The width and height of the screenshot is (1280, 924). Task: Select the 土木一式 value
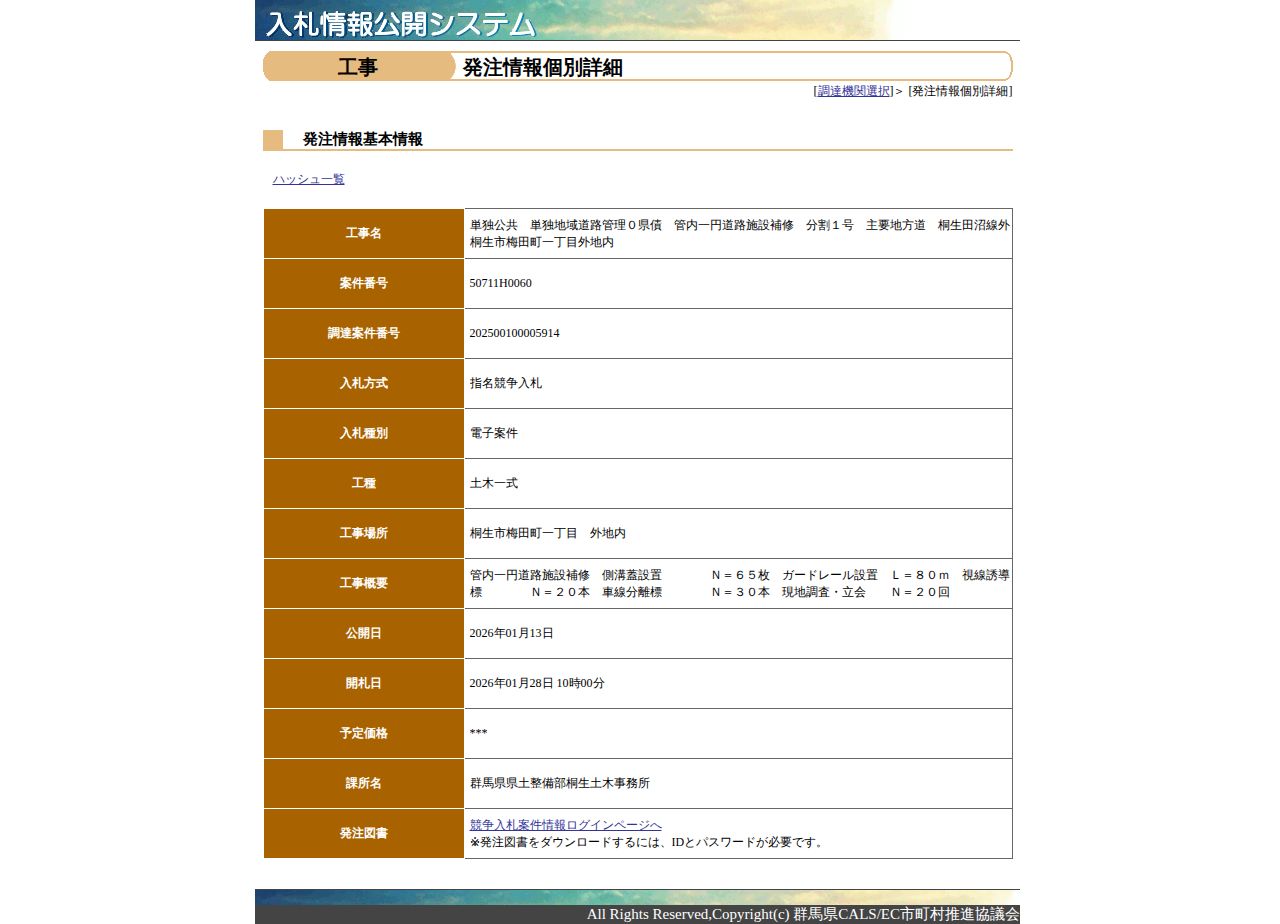[494, 483]
